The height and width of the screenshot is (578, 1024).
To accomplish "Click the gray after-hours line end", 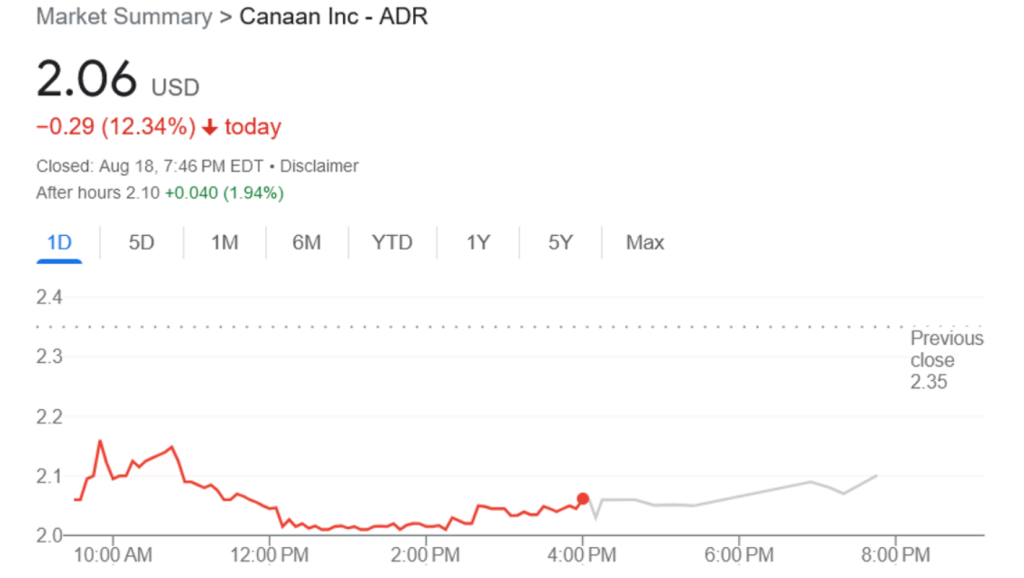I will tap(877, 476).
